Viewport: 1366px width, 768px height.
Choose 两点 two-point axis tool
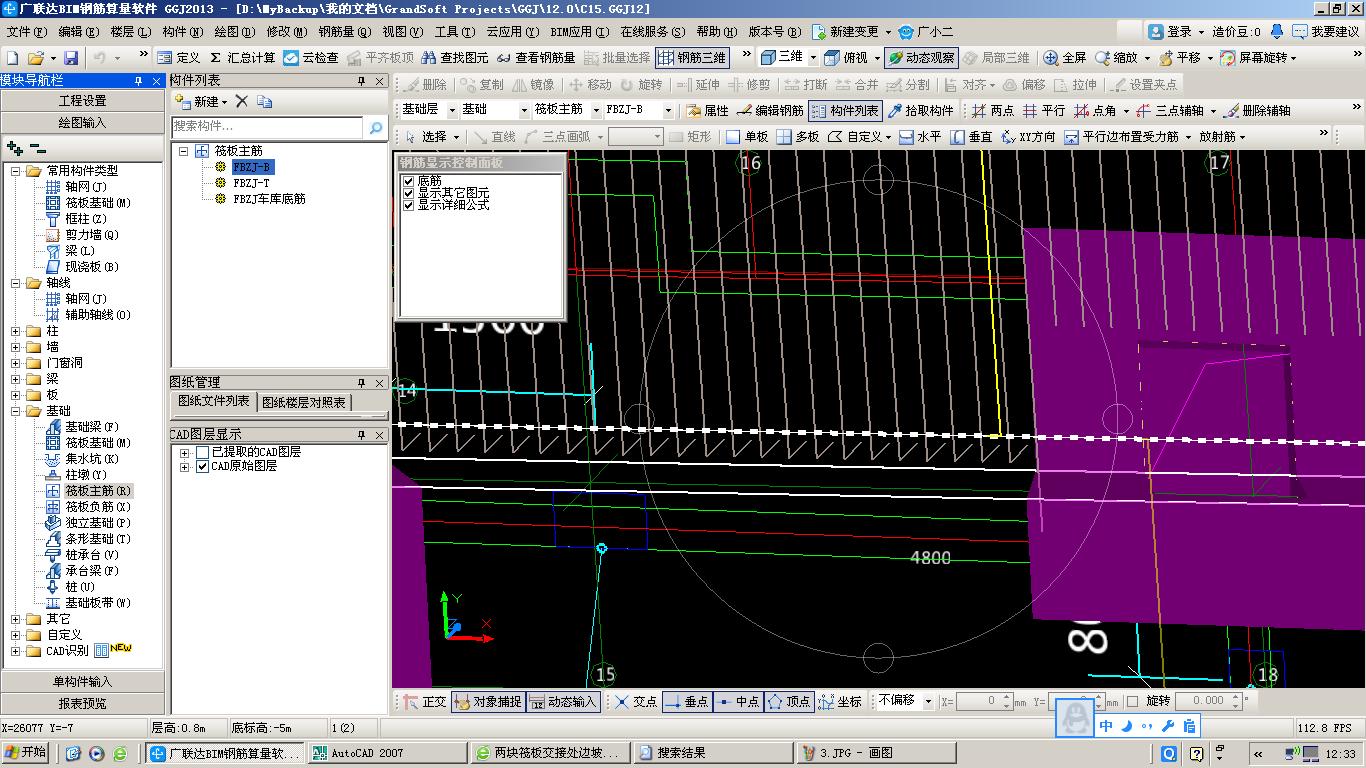(993, 110)
